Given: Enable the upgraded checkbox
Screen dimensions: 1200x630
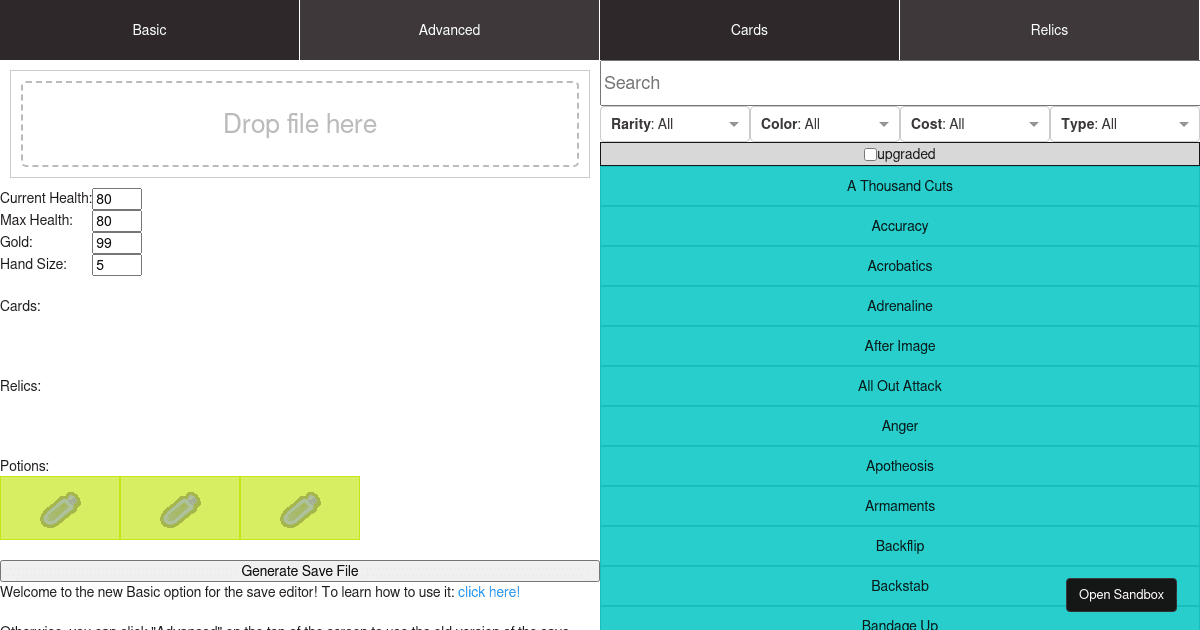Looking at the screenshot, I should tap(869, 153).
